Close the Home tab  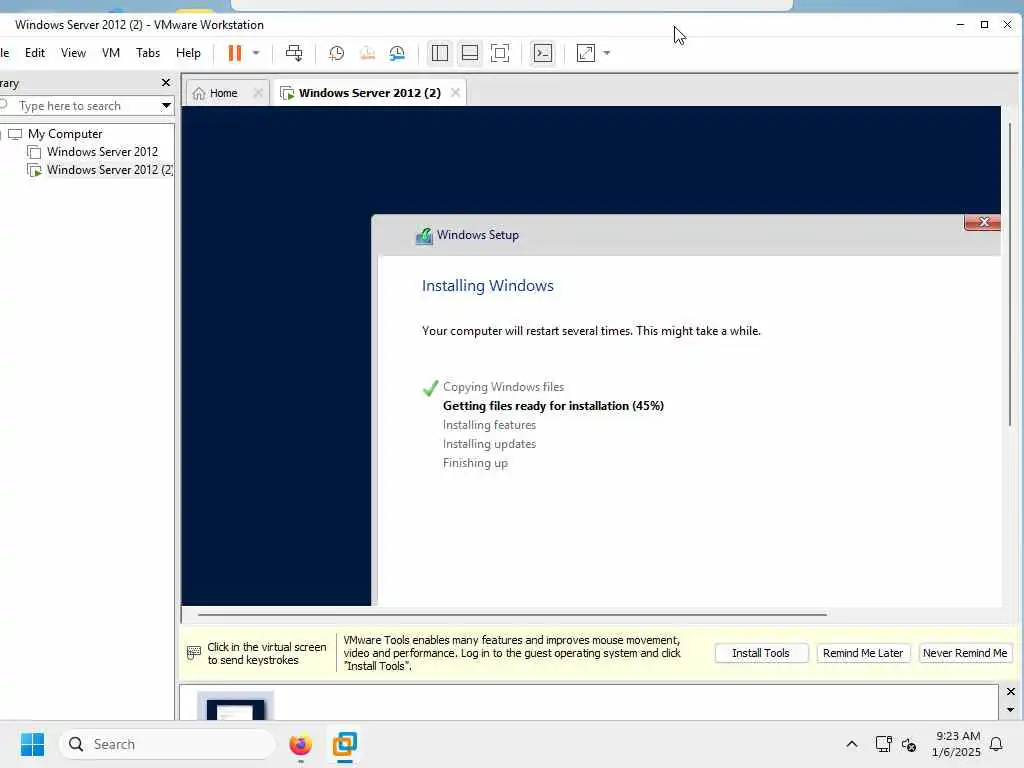pyautogui.click(x=258, y=93)
